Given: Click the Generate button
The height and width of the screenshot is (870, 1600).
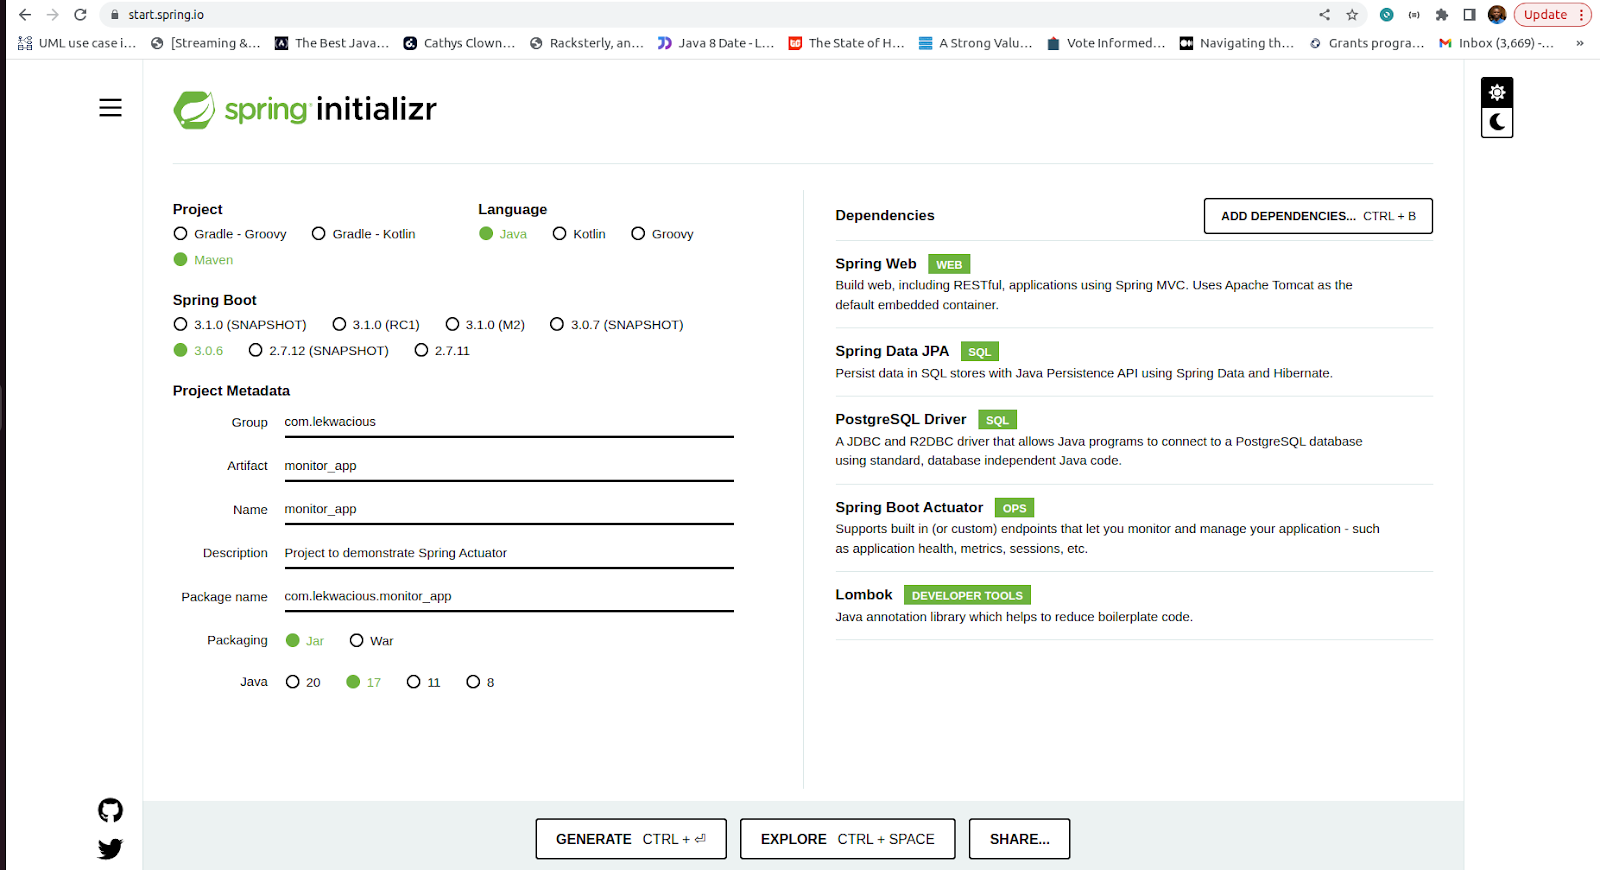Looking at the screenshot, I should [x=631, y=839].
